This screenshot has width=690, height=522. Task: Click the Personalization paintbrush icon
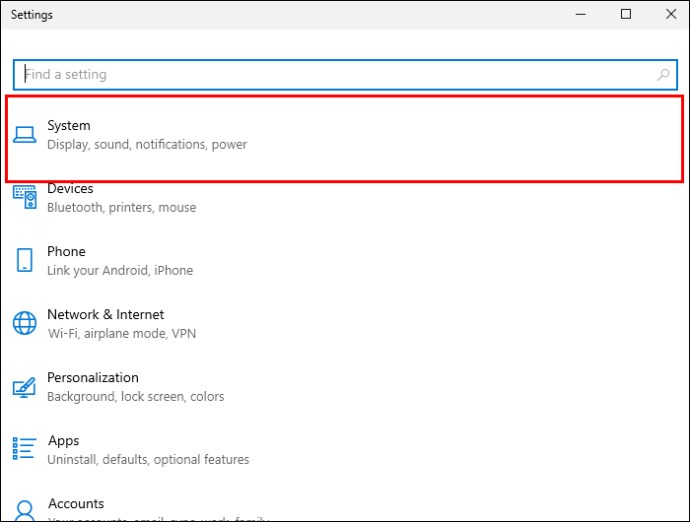click(x=25, y=387)
